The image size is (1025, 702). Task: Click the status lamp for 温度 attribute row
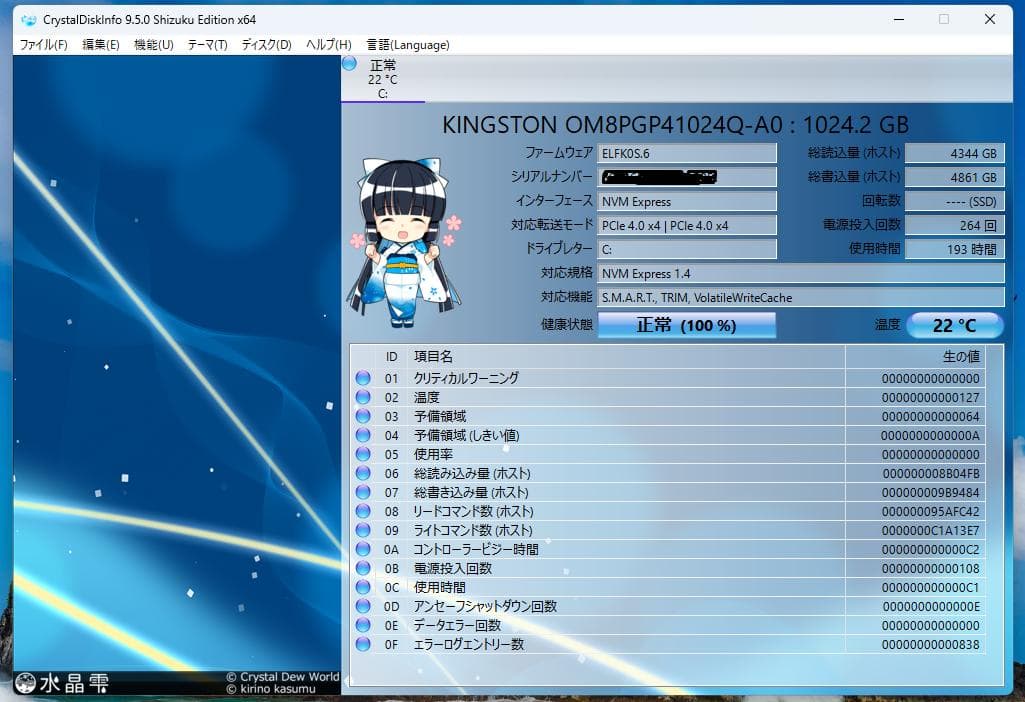(x=362, y=397)
